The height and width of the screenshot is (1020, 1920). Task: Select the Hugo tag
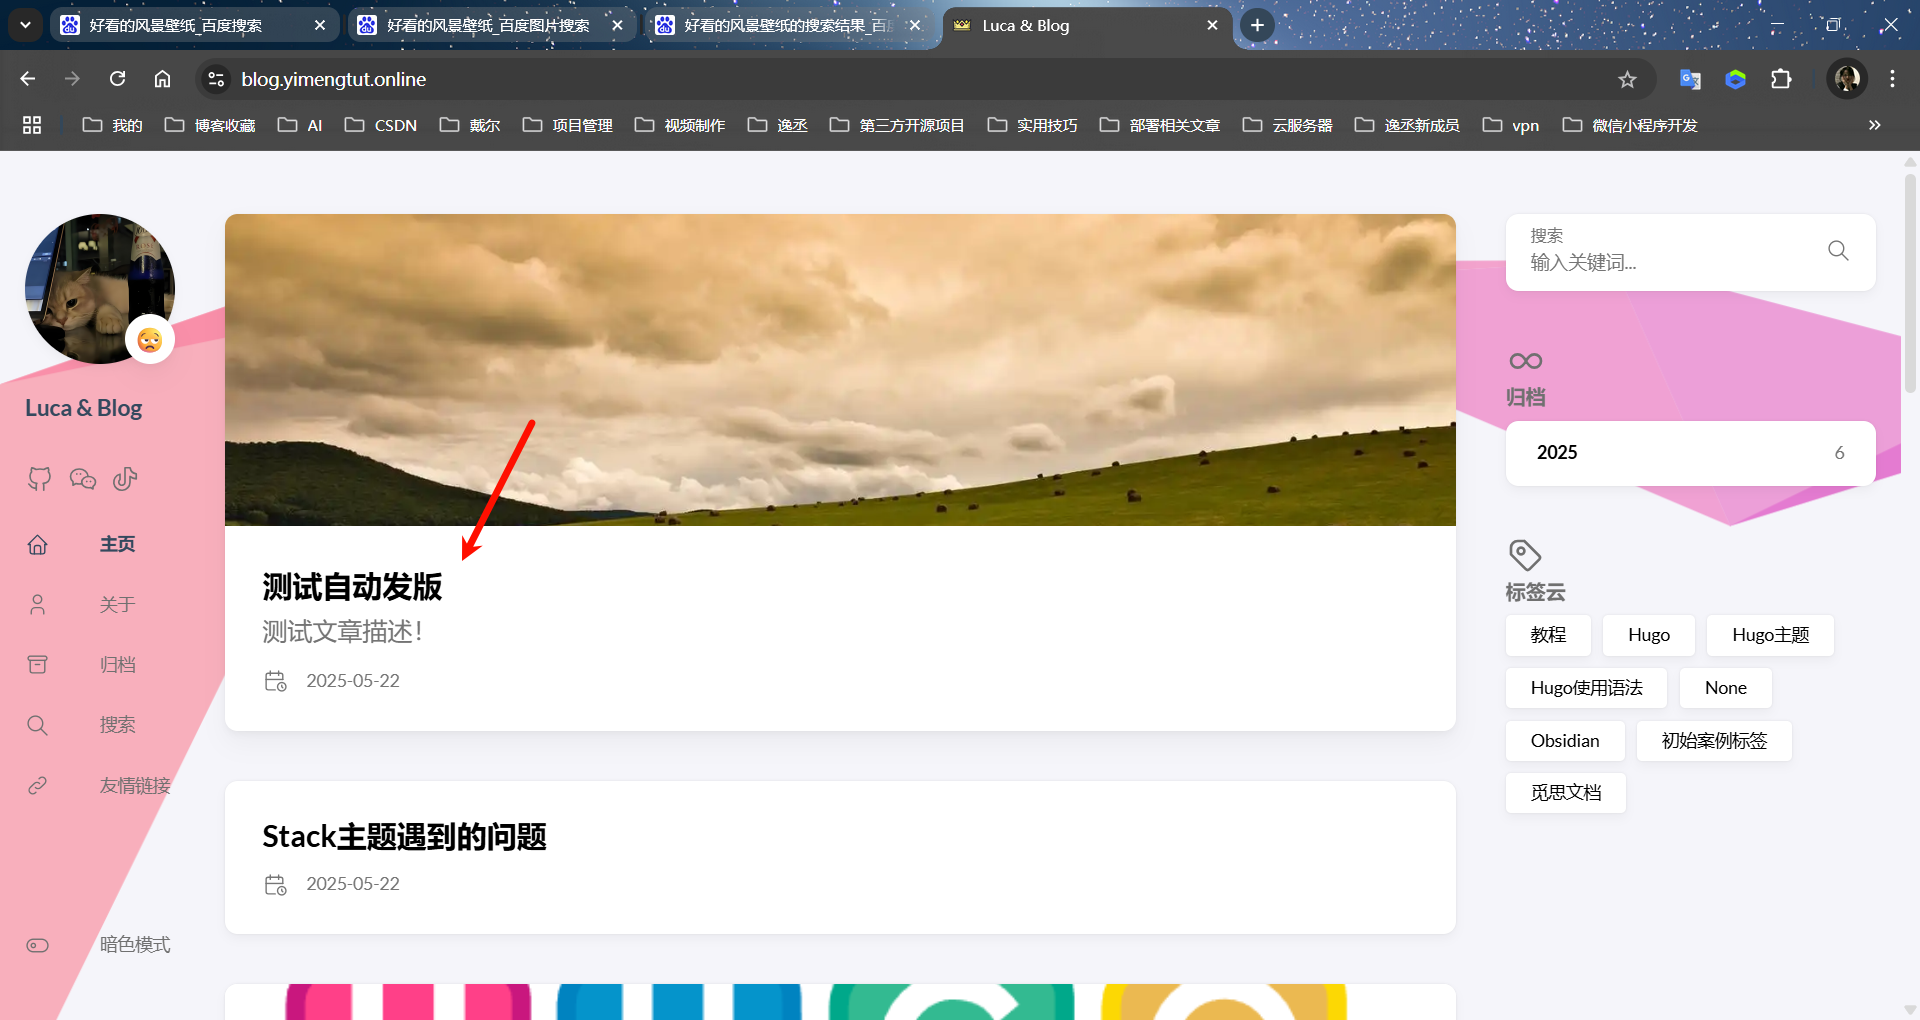(1648, 635)
